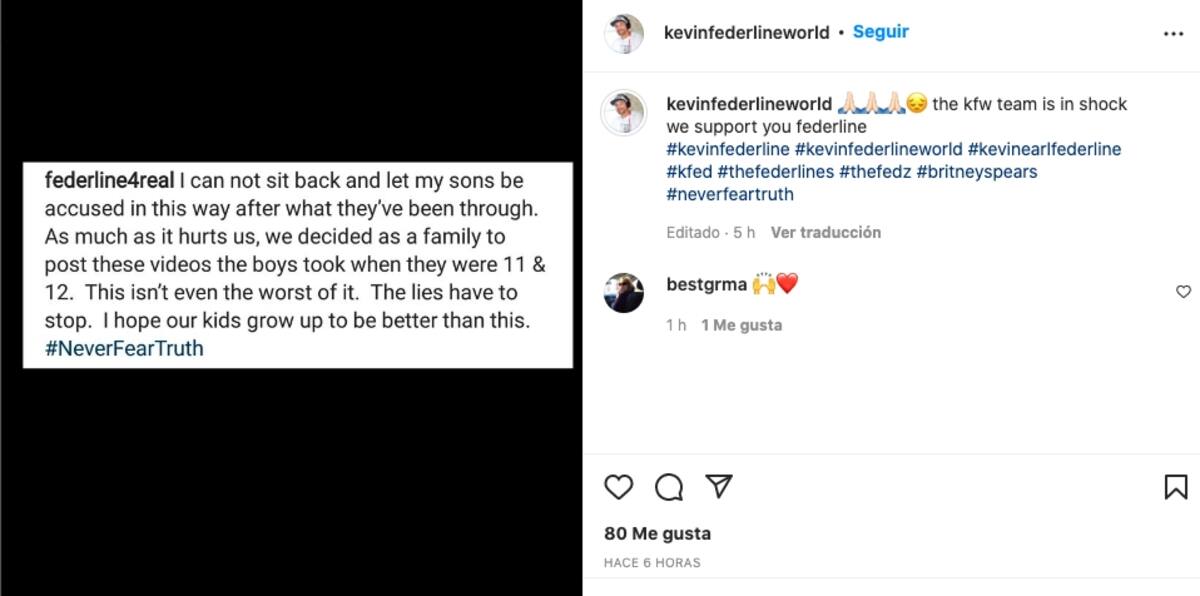Open the comment bubble icon
The image size is (1200, 596).
point(669,487)
